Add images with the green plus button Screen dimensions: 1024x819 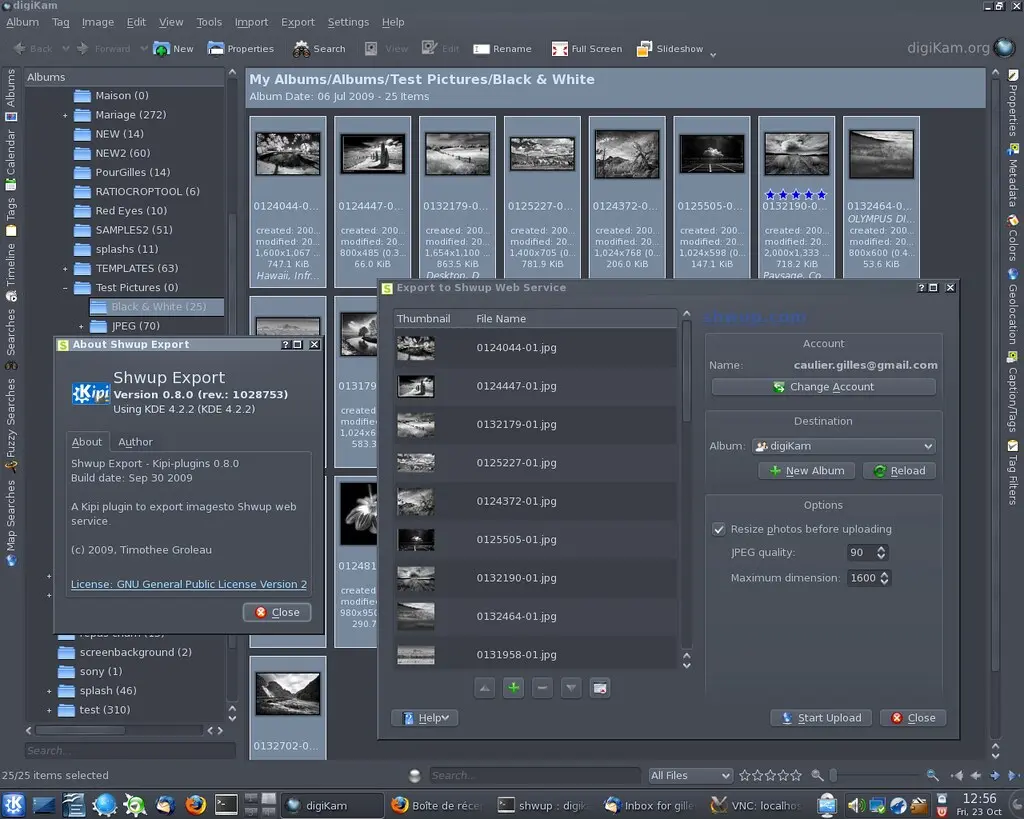click(513, 688)
